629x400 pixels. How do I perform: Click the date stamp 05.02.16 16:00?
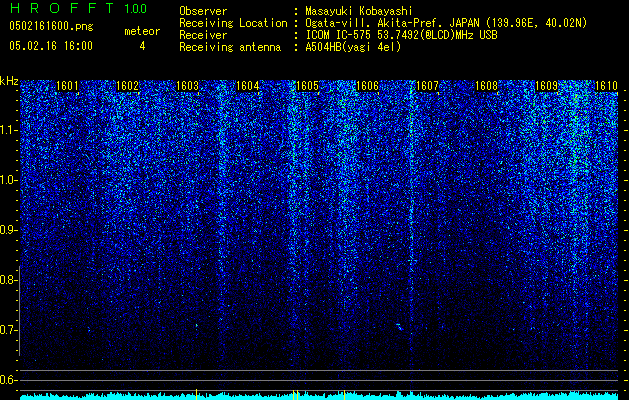click(51, 46)
